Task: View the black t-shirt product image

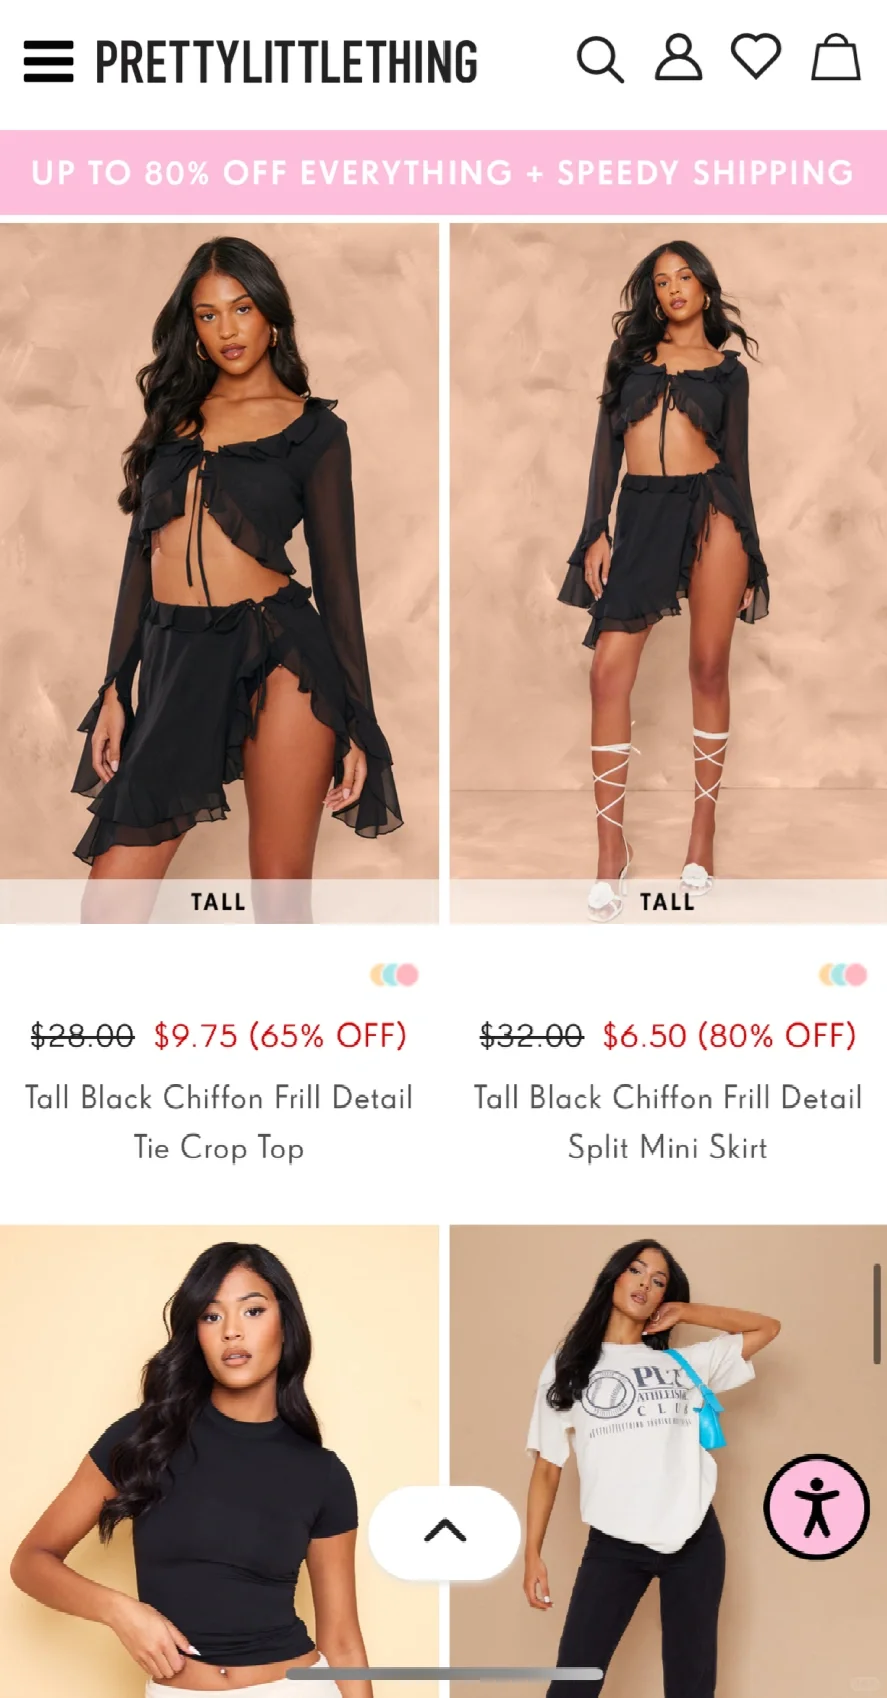Action: [x=219, y=1461]
